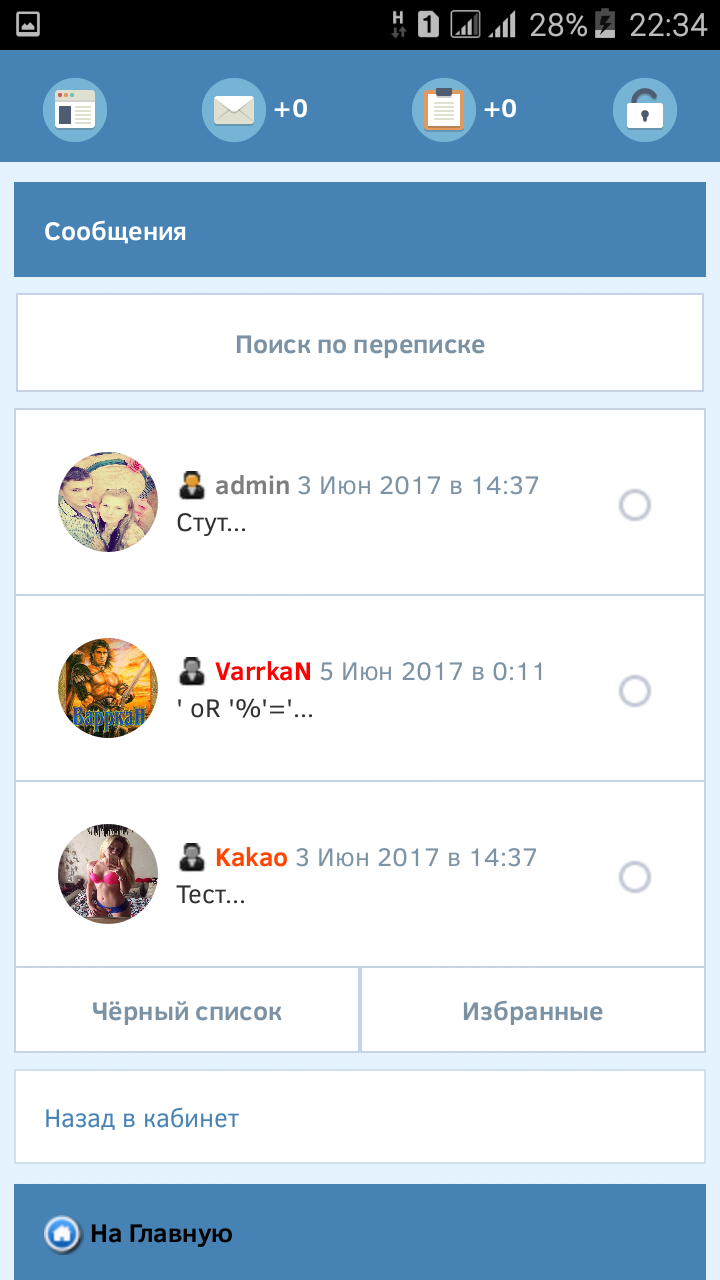The height and width of the screenshot is (1280, 720).
Task: Go to На Главную link
Action: tap(161, 1234)
